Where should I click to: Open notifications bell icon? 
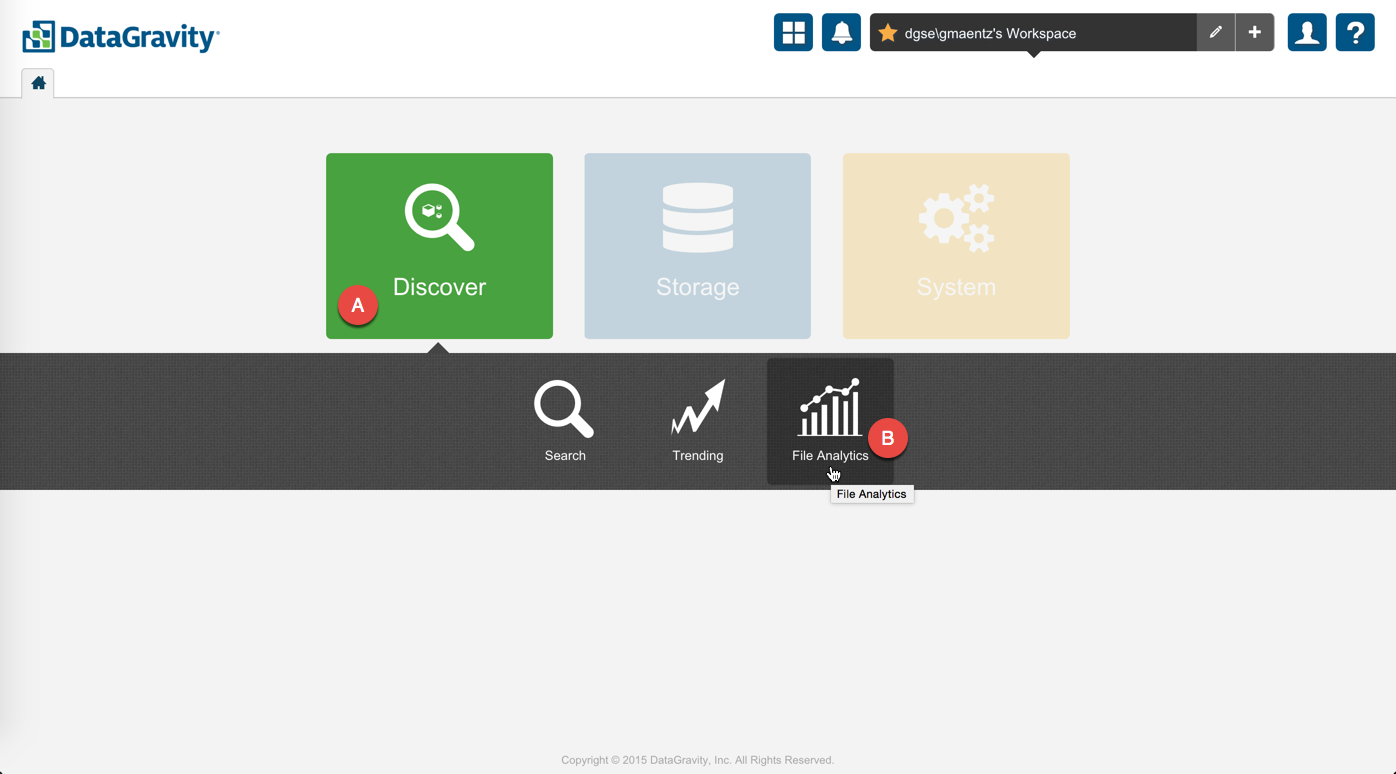841,32
